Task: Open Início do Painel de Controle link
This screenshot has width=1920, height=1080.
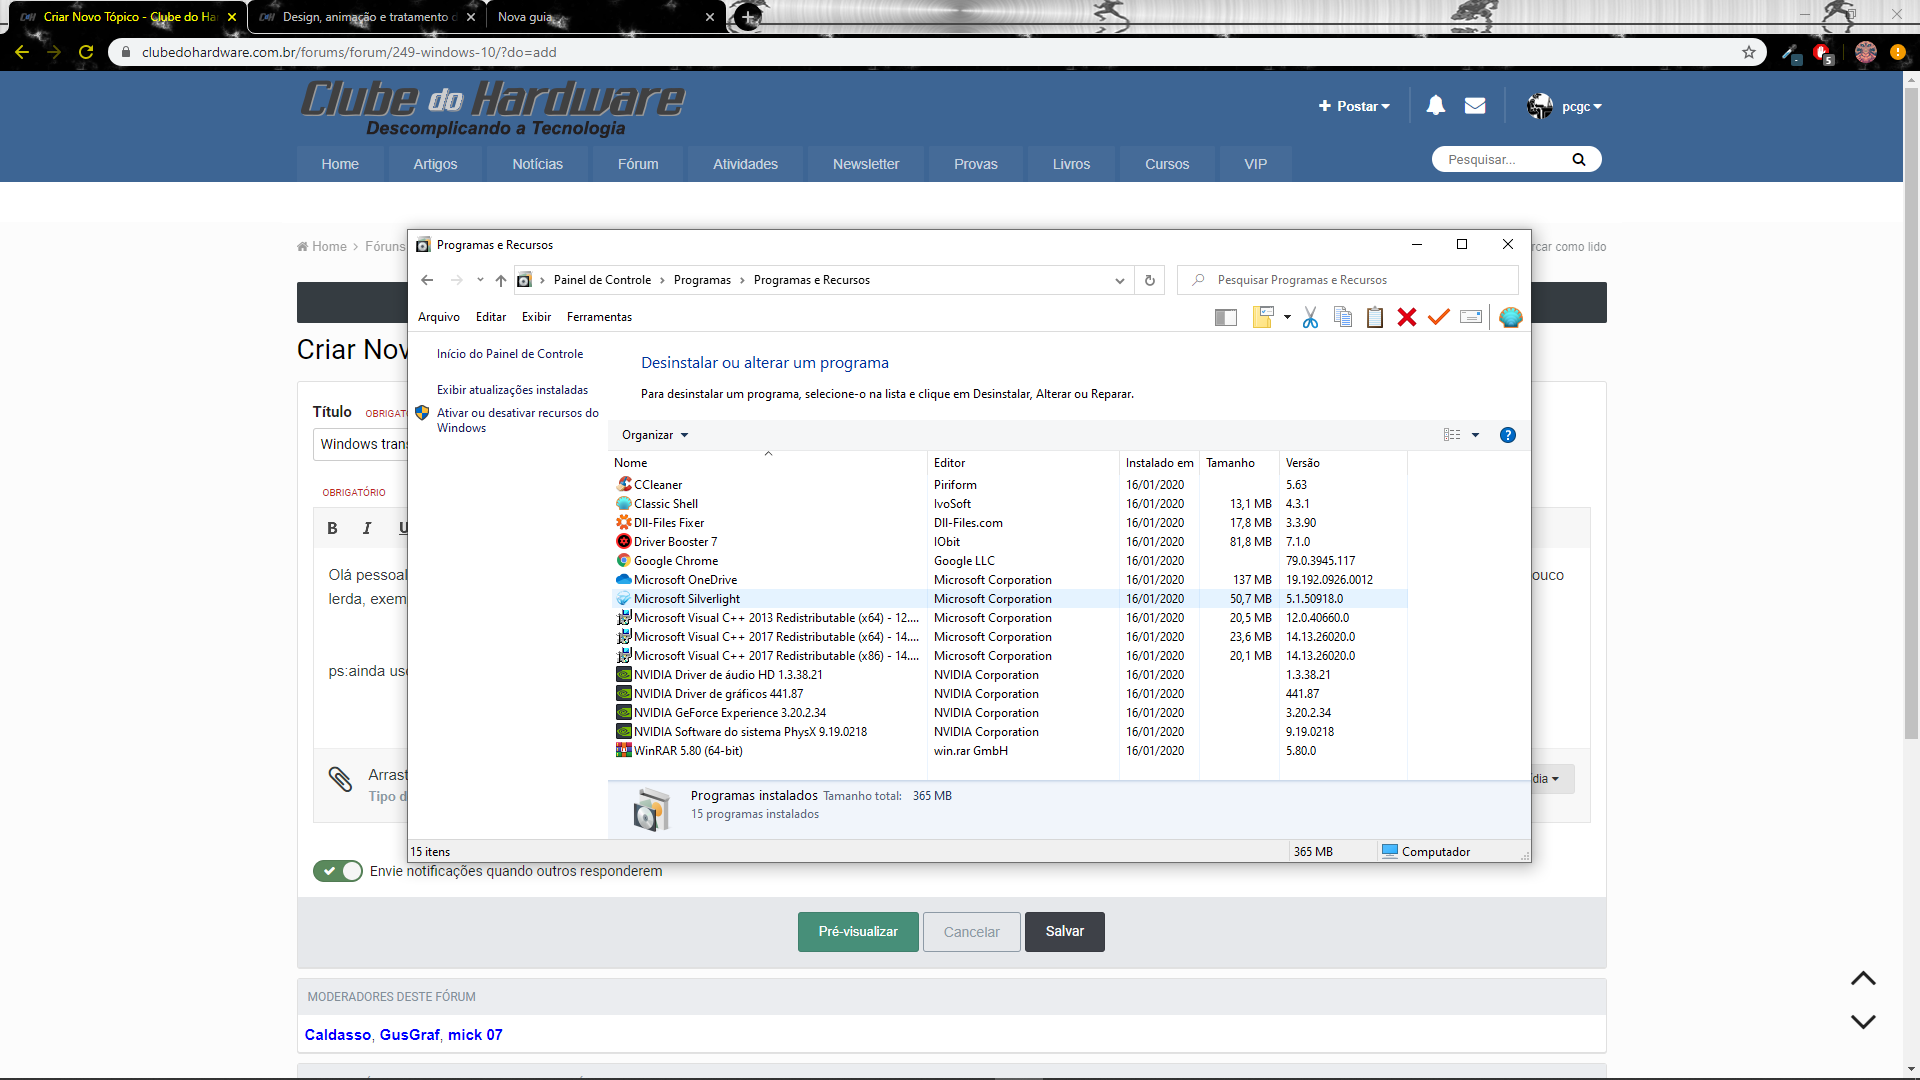Action: (509, 354)
